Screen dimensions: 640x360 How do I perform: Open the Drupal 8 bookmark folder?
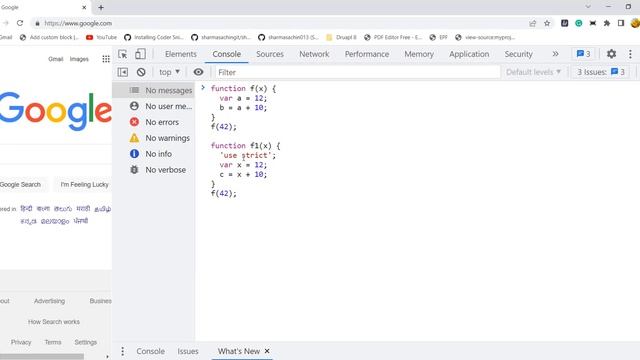[342, 37]
